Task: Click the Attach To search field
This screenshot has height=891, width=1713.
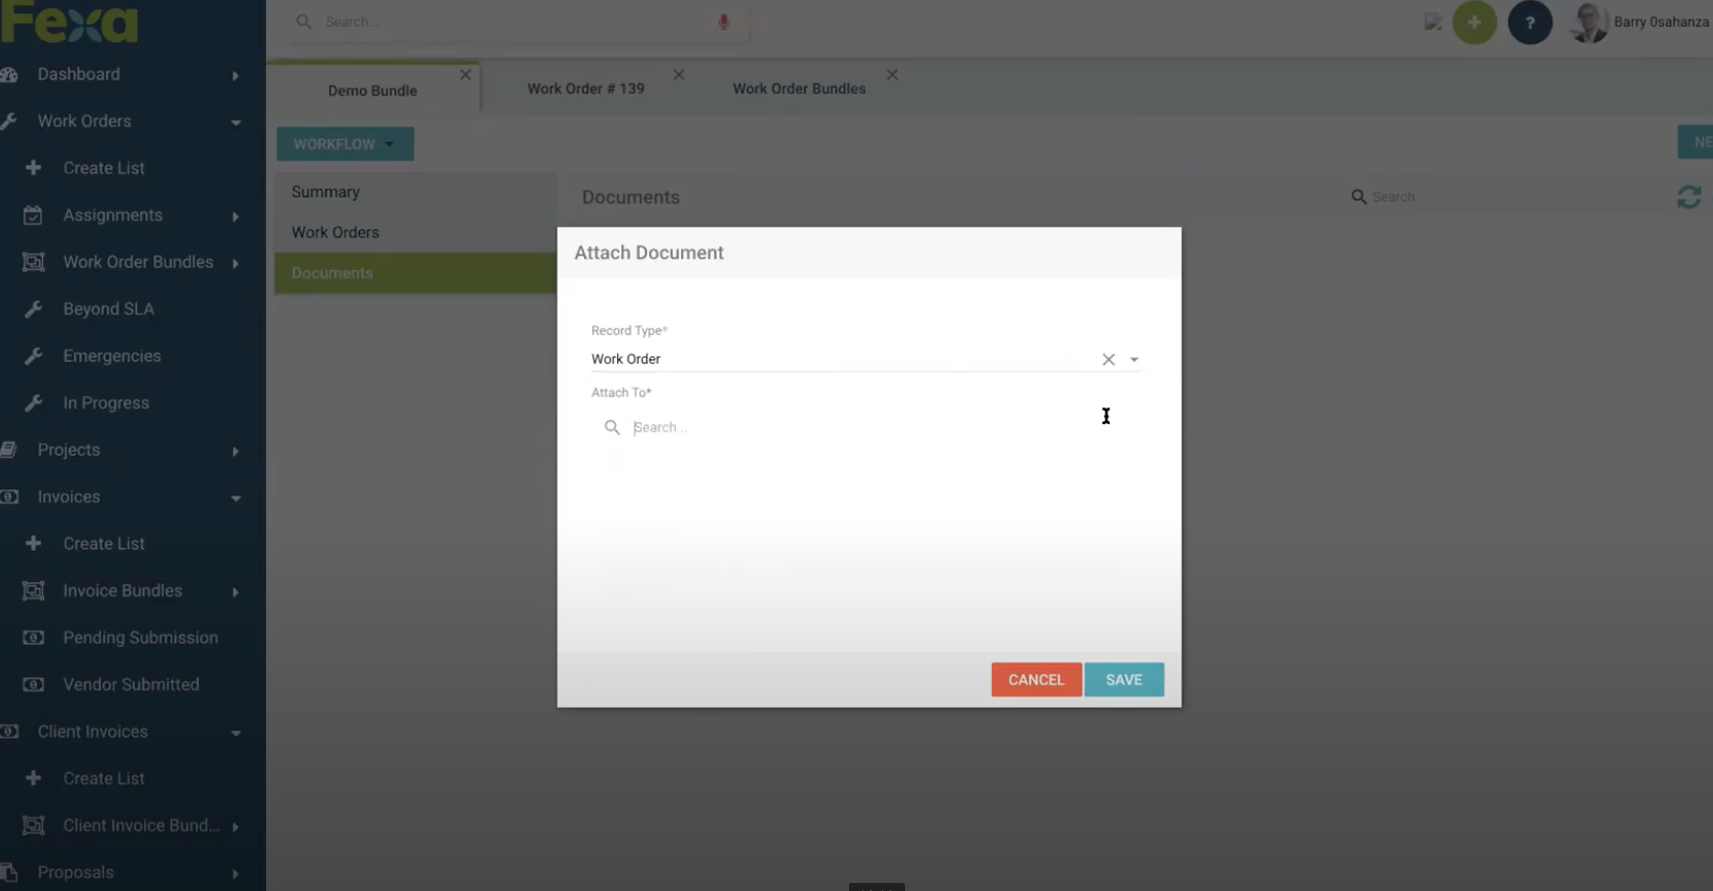Action: coord(860,427)
